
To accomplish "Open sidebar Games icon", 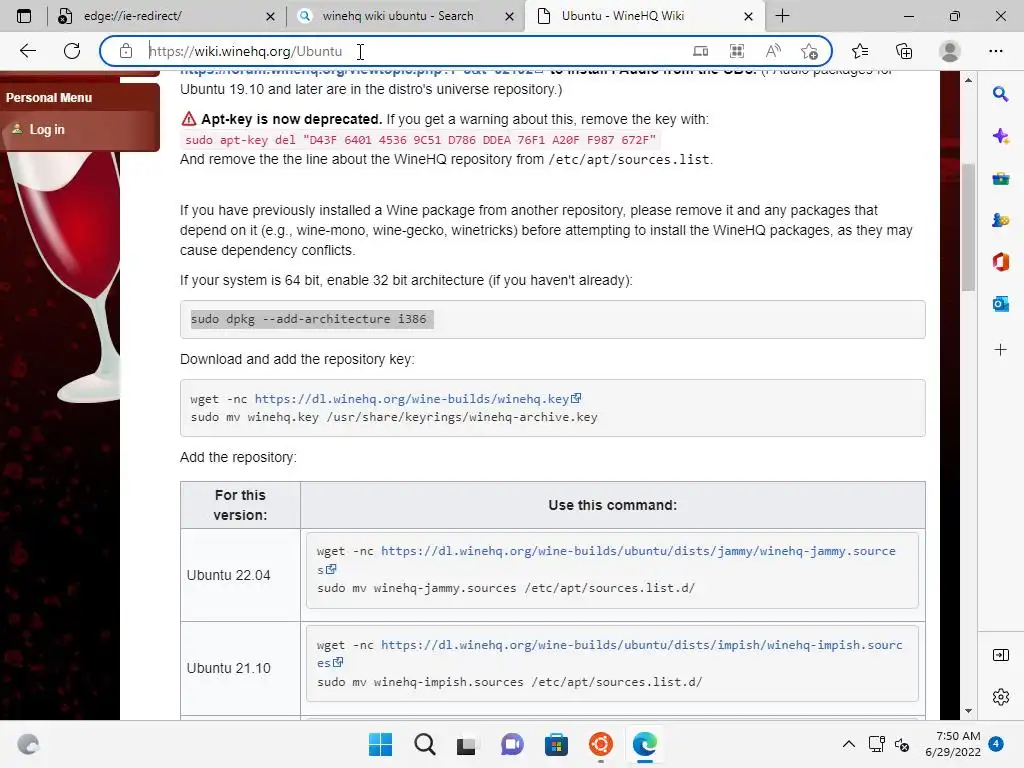I will [x=1000, y=220].
